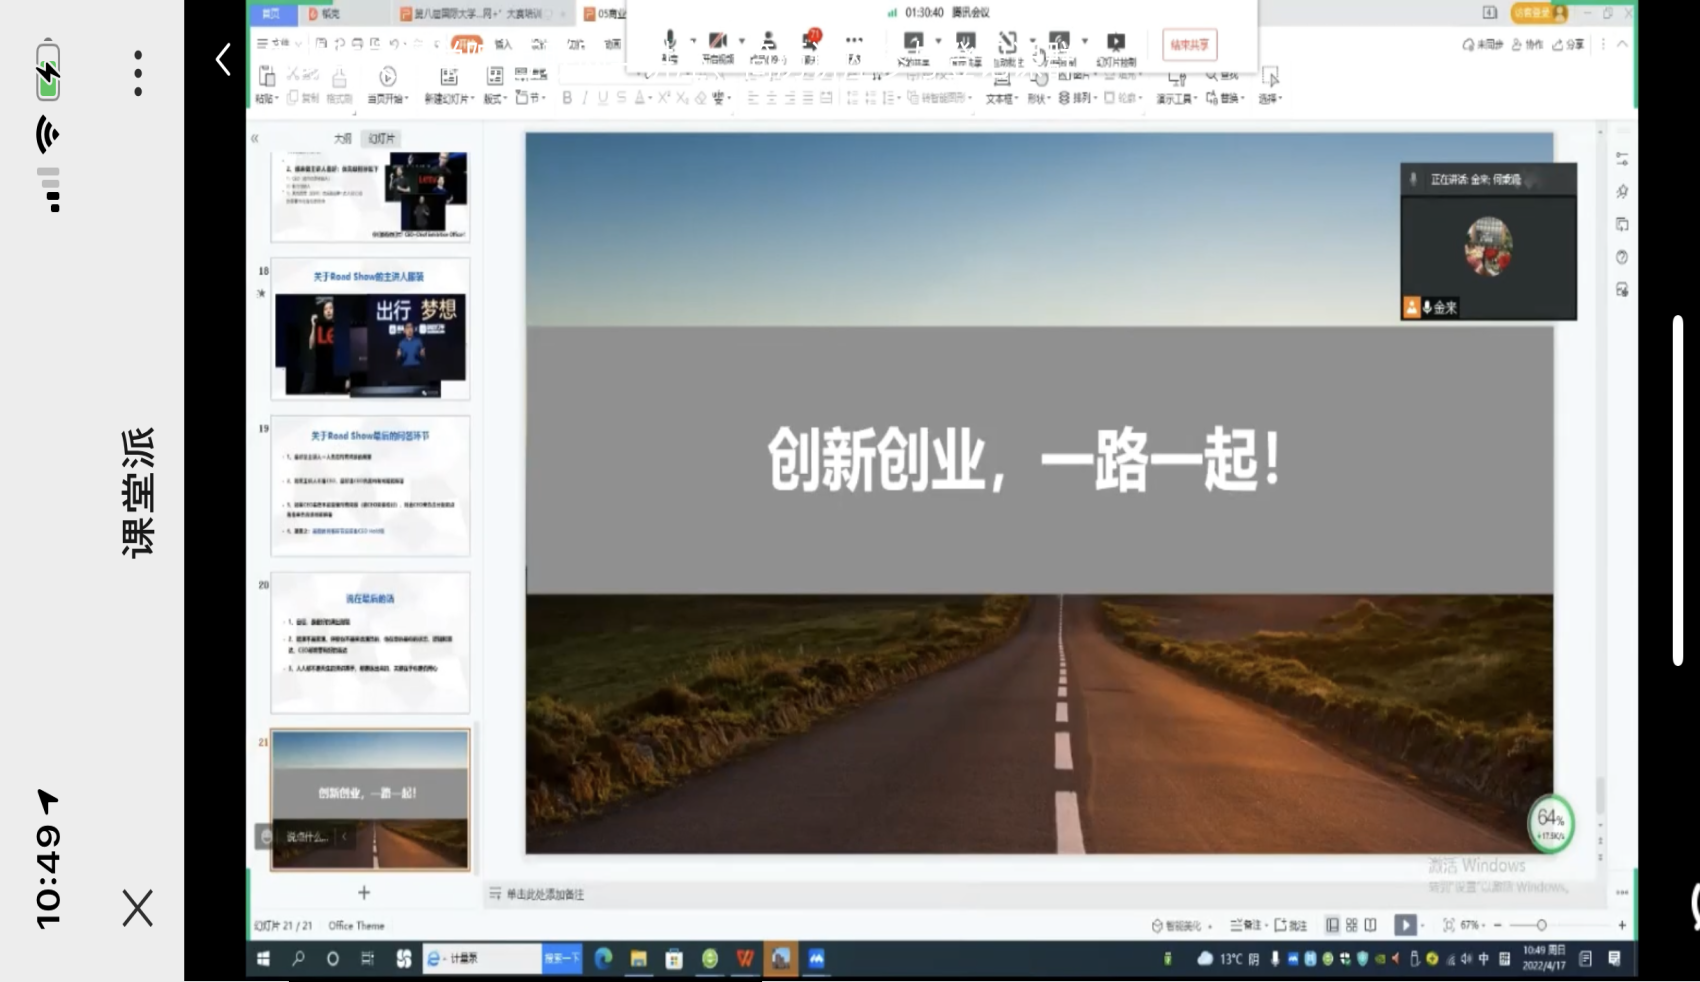Screen dimensions: 1700x982
Task: Click the back arrow in the phone app
Action: pyautogui.click(x=223, y=60)
